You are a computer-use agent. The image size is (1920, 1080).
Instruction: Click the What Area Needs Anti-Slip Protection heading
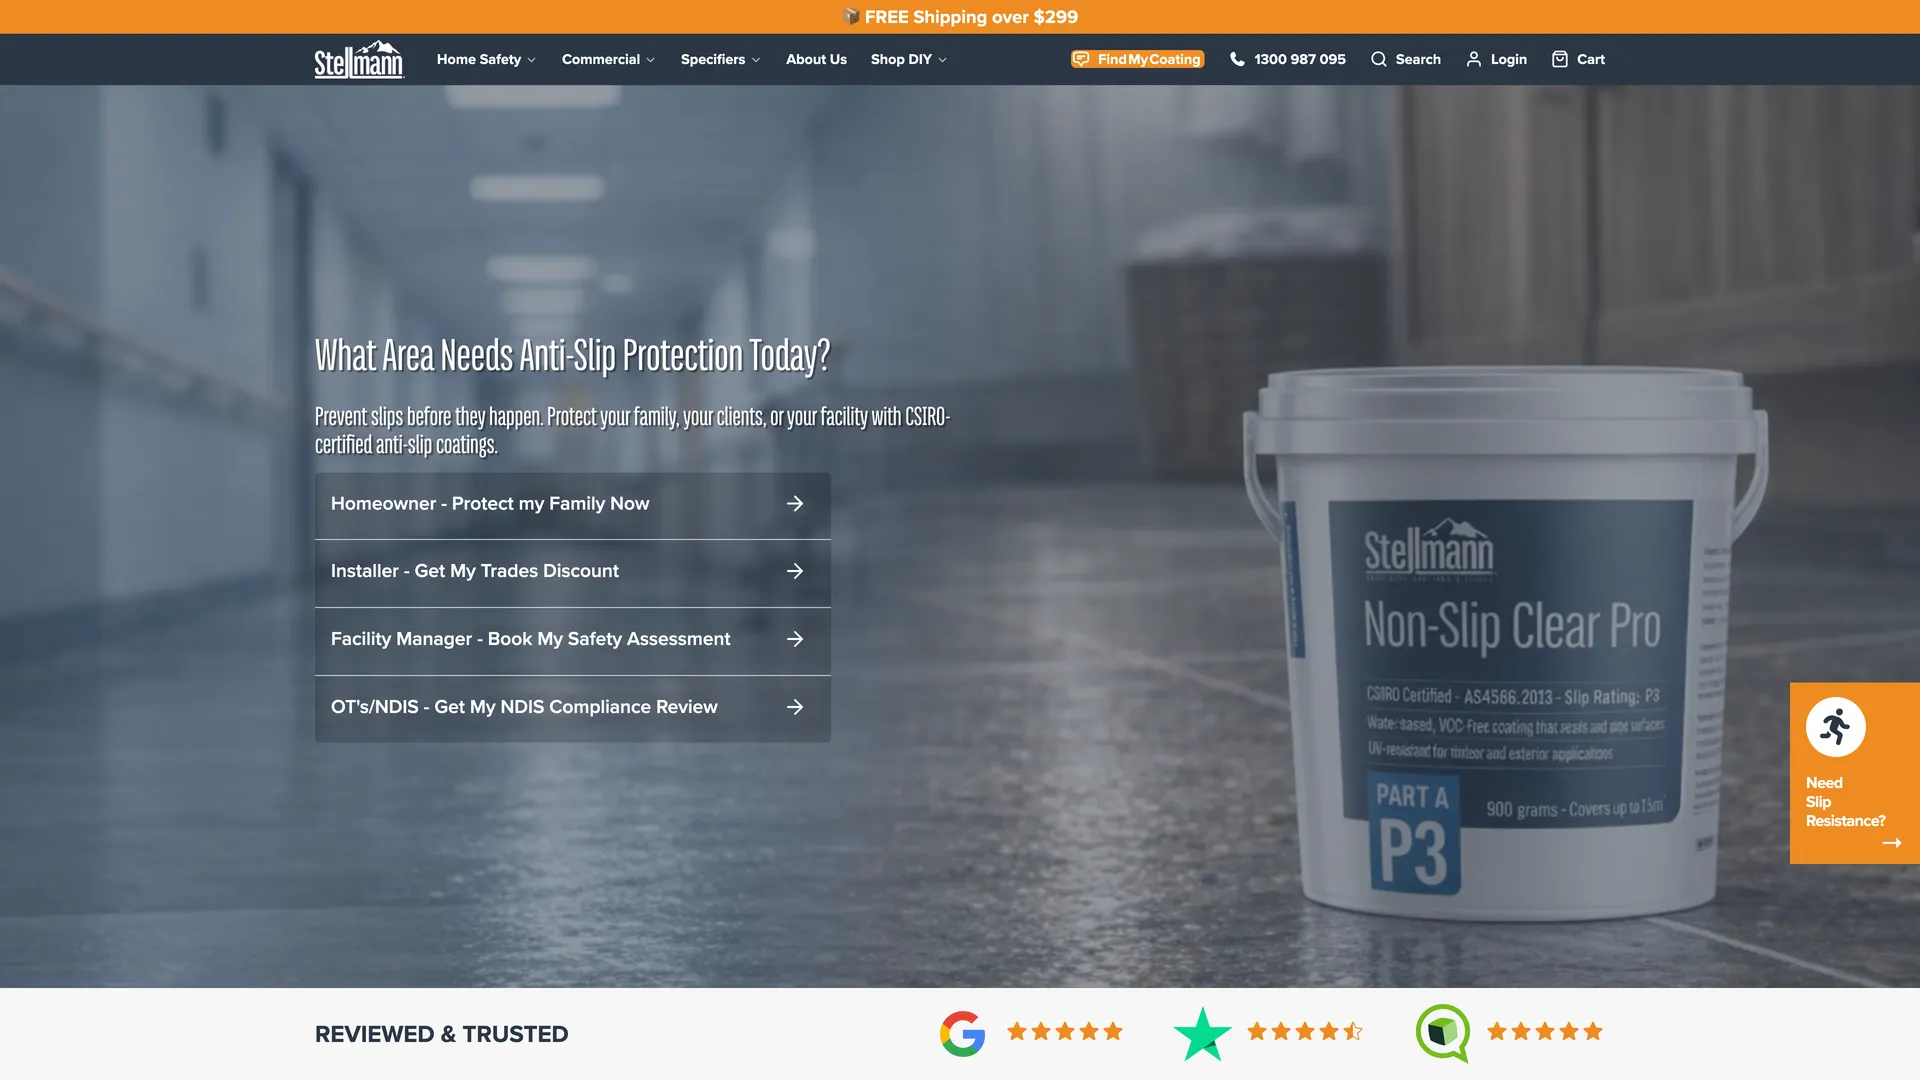(572, 356)
